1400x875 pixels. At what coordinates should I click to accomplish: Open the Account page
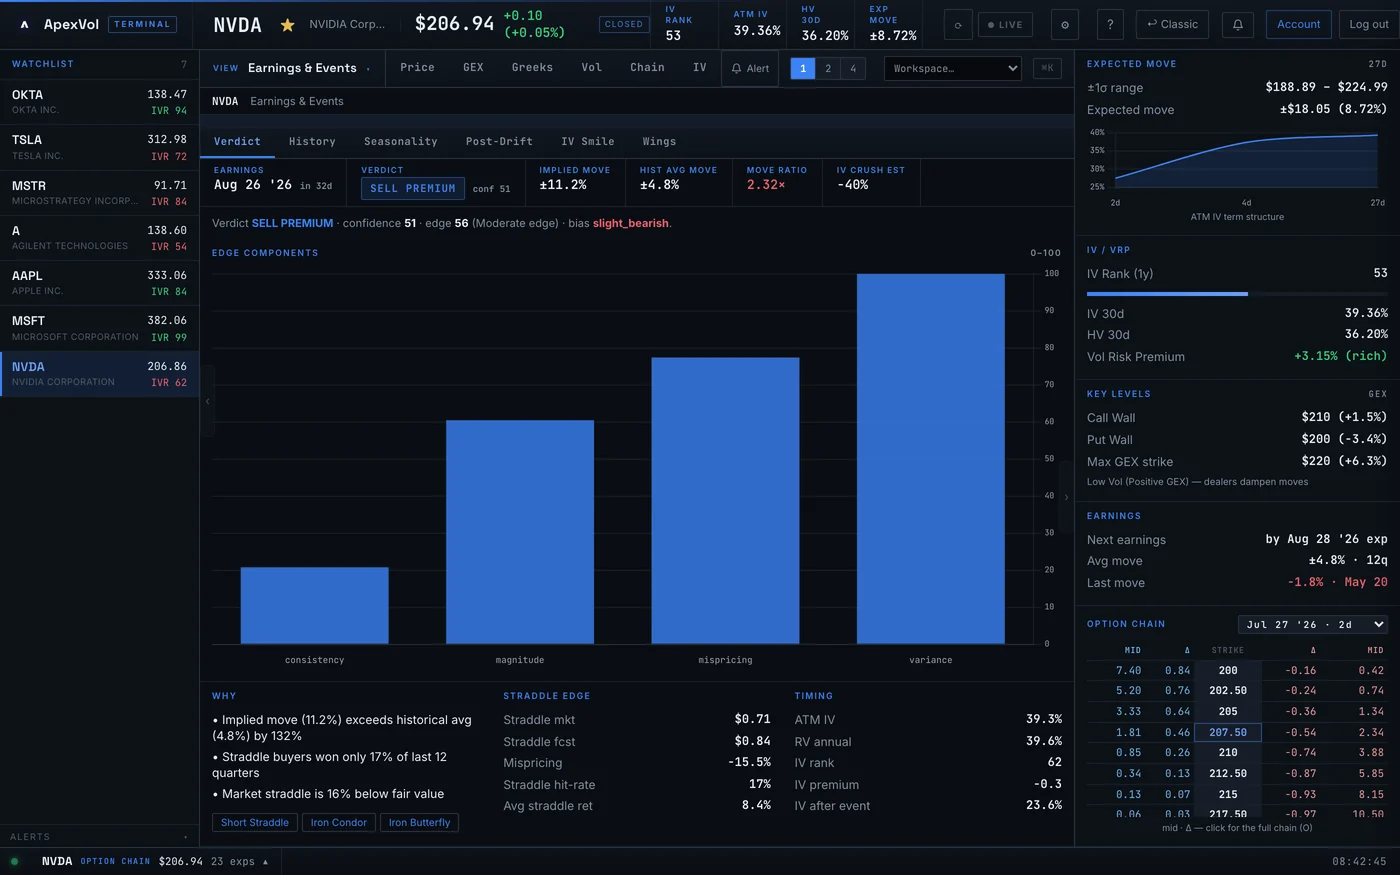[1298, 25]
